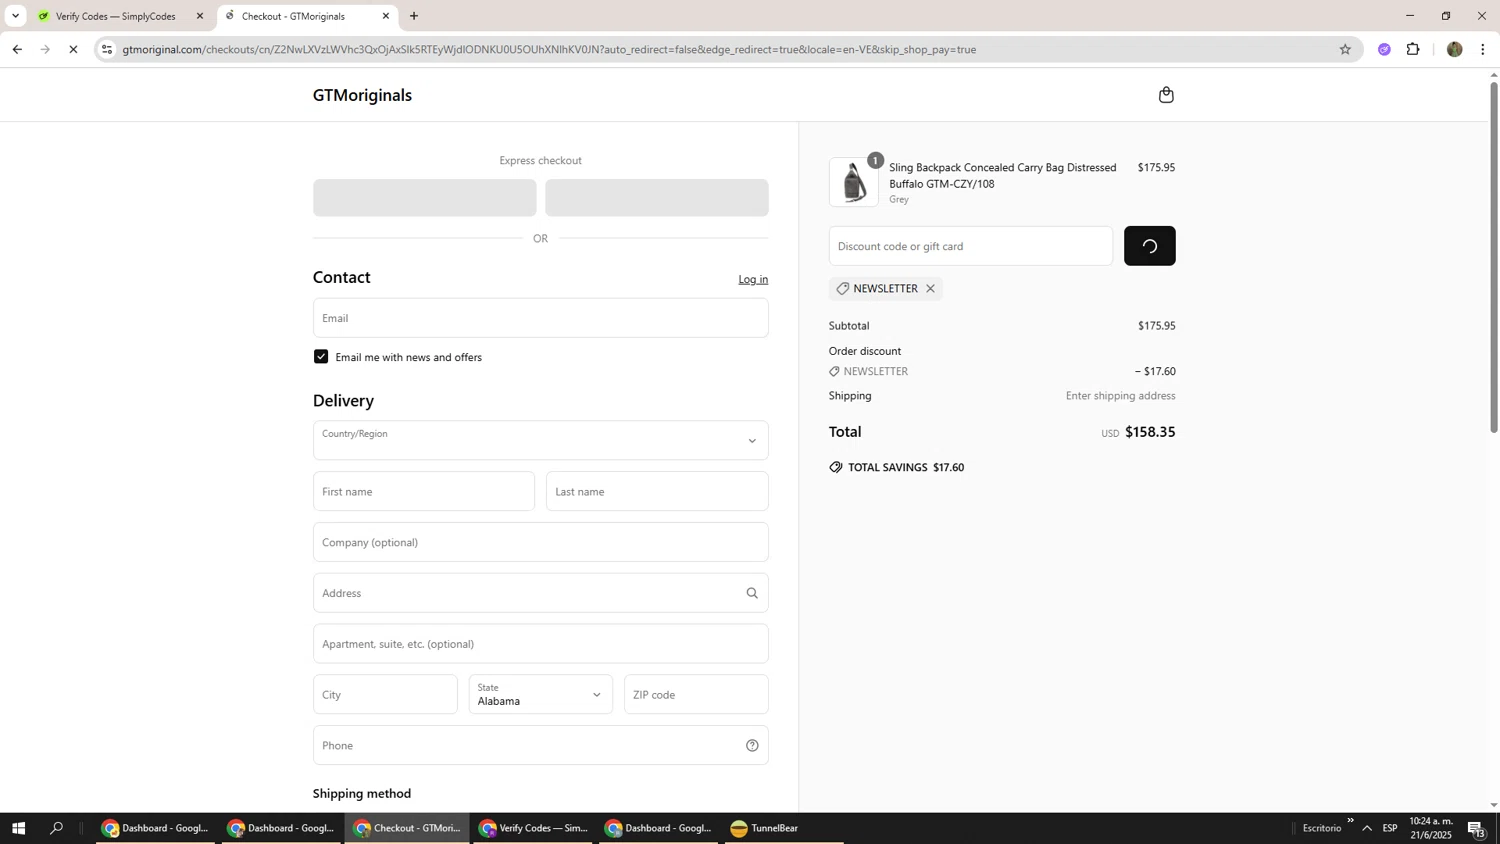Image resolution: width=1500 pixels, height=844 pixels.
Task: Go back to previous page
Action: tap(17, 49)
